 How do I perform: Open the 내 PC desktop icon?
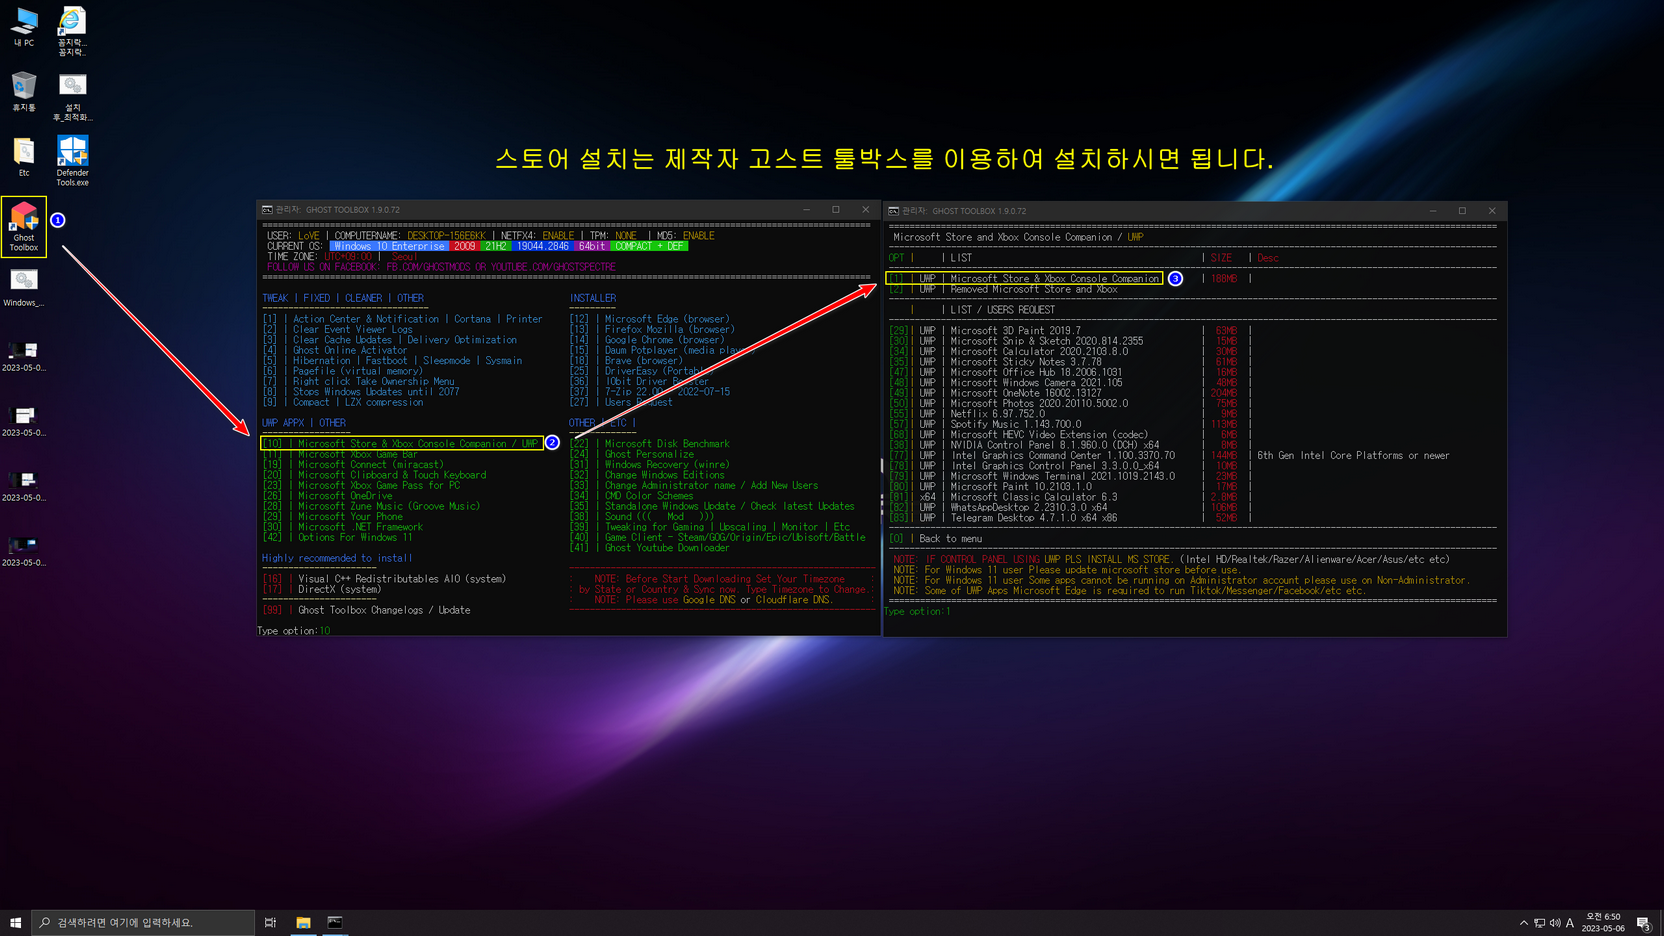(x=24, y=27)
